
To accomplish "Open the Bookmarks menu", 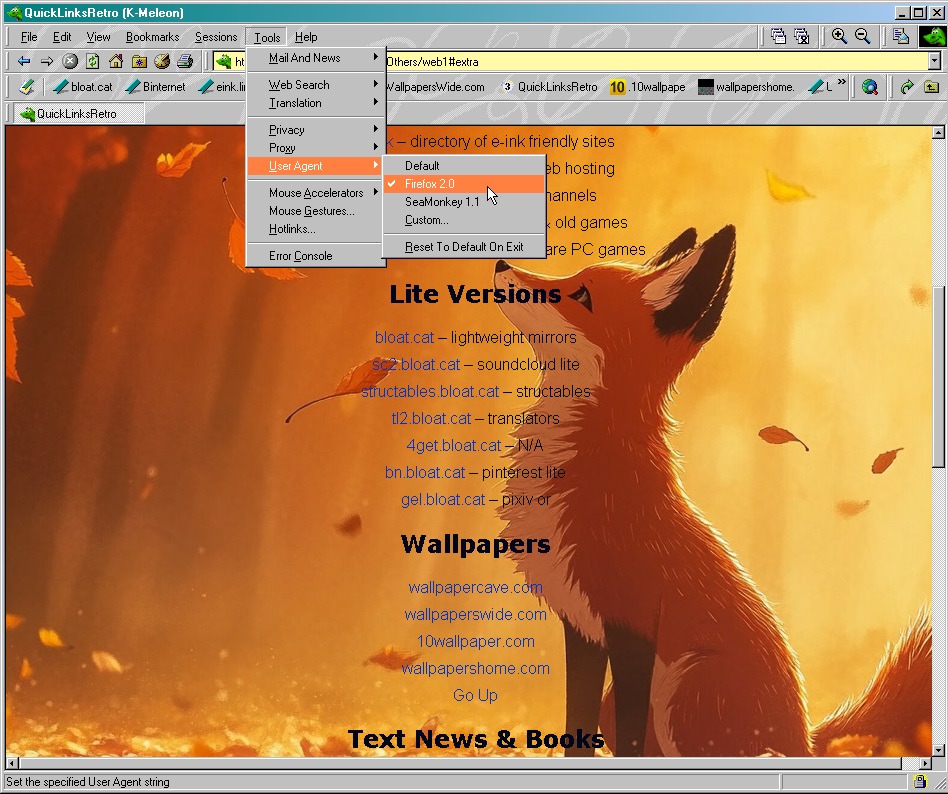I will point(152,37).
